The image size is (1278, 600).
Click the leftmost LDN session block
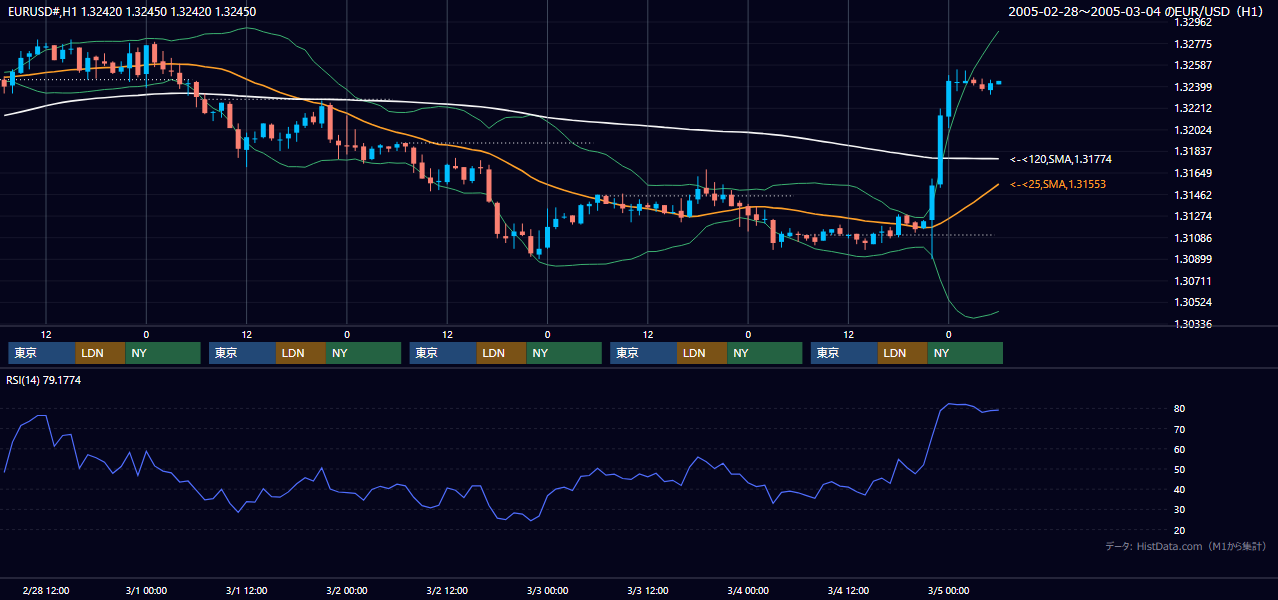[x=100, y=353]
